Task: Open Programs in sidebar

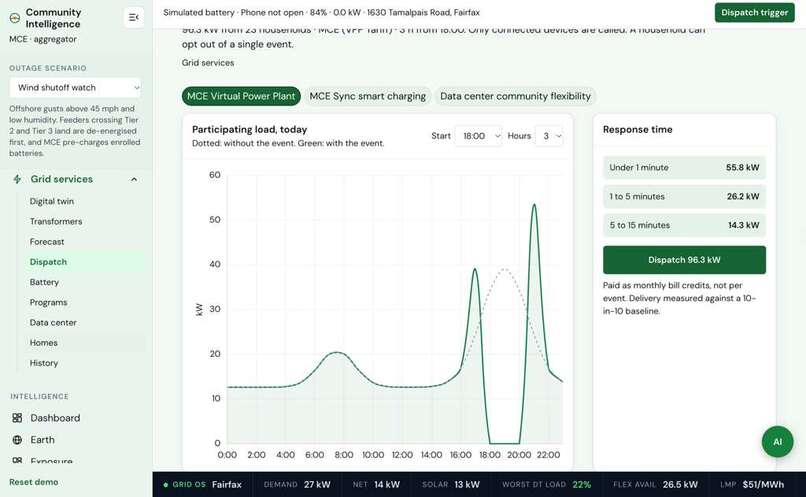Action: coord(48,302)
